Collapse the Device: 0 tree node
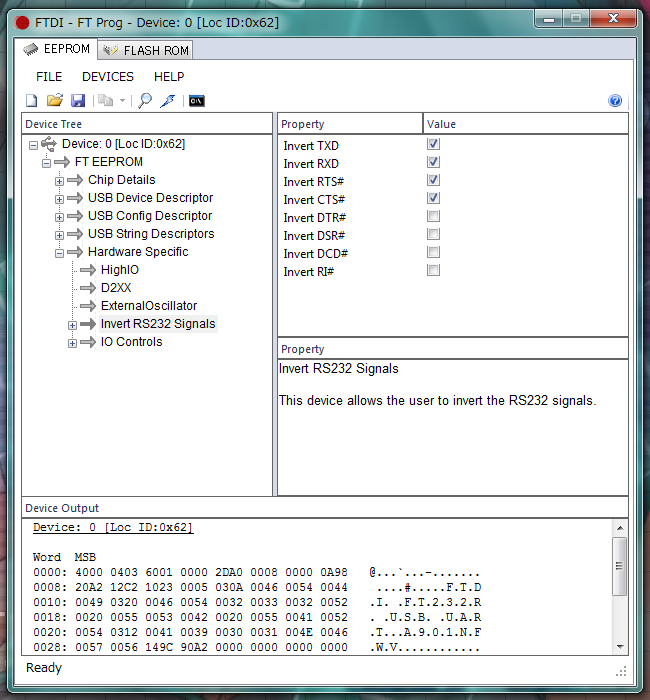The width and height of the screenshot is (650, 700). point(33,146)
